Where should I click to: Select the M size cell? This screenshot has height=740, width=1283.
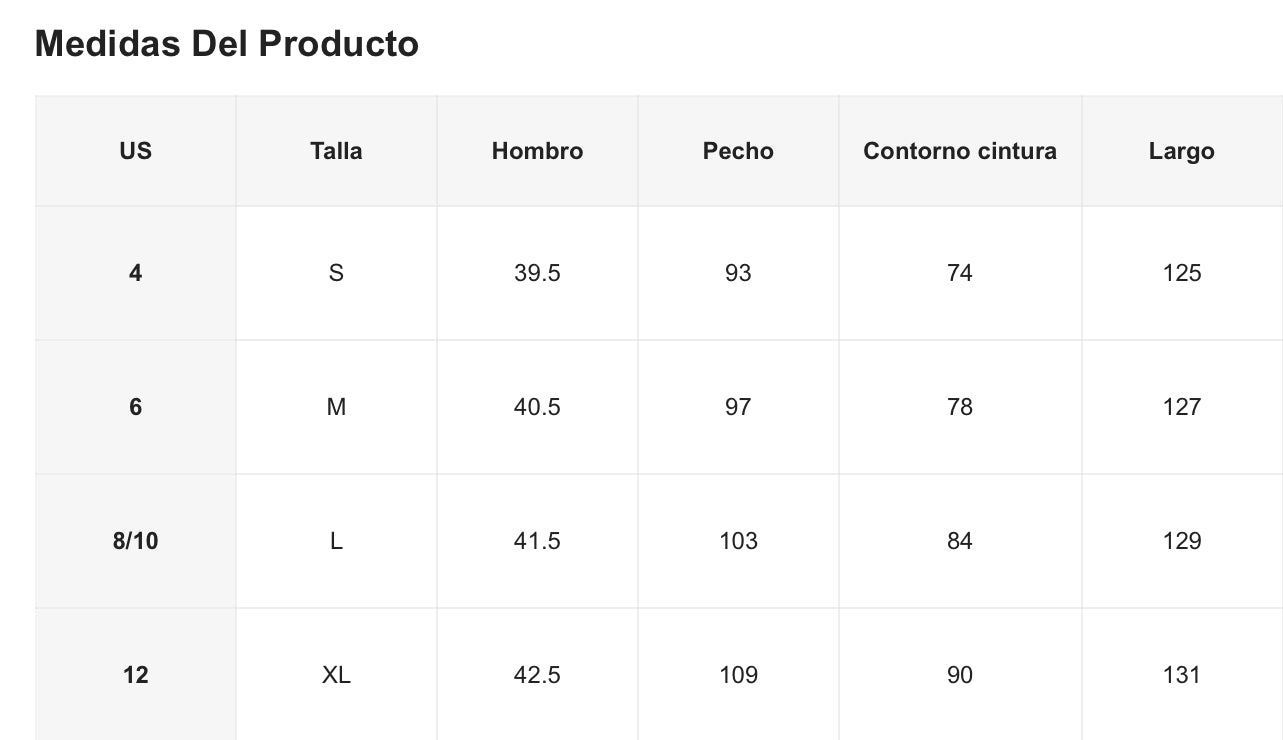click(336, 407)
